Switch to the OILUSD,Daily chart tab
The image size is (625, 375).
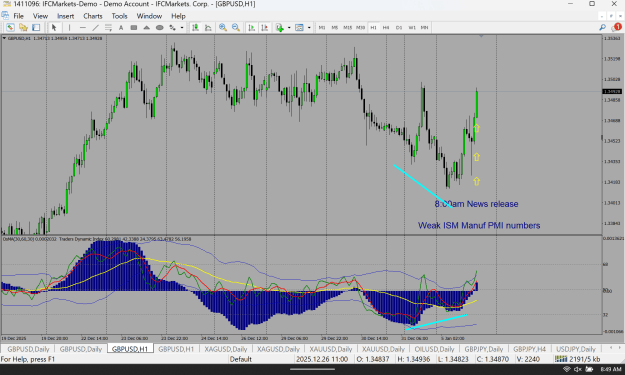(434, 349)
